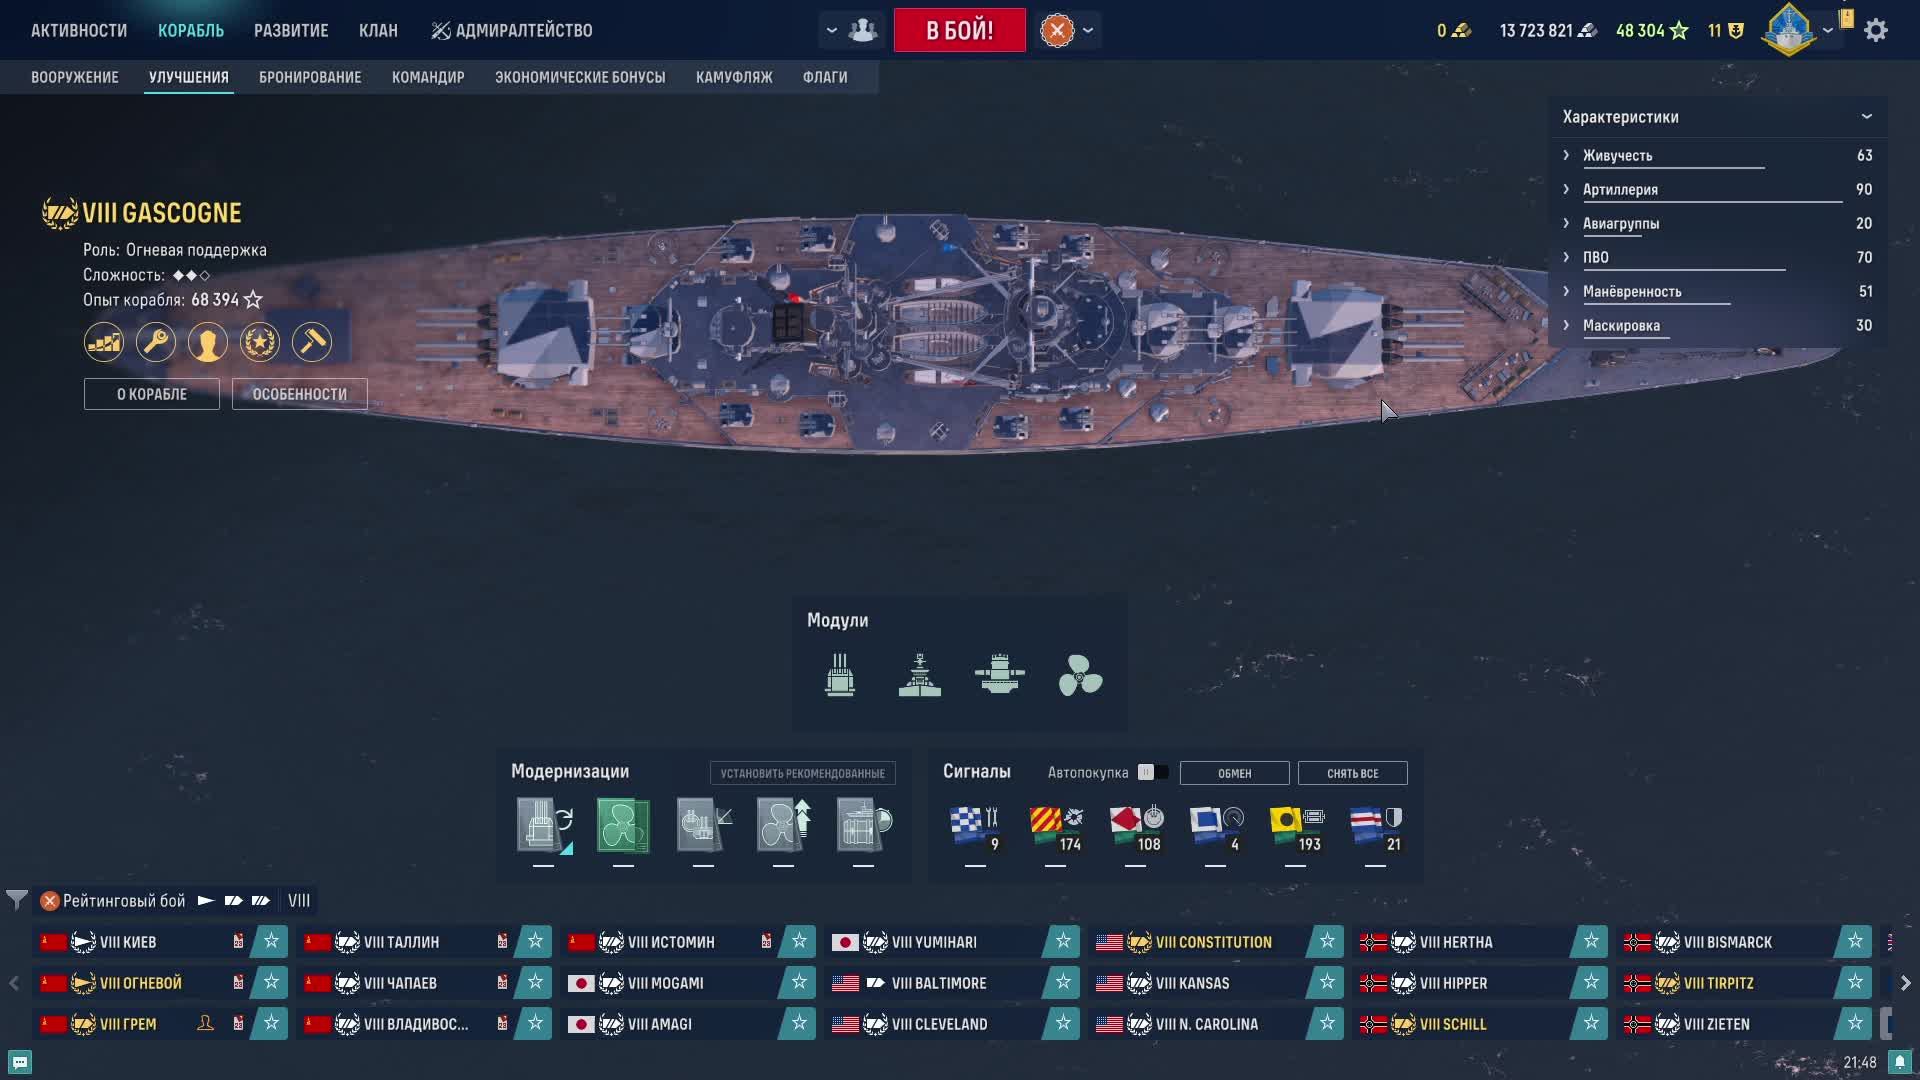Toggle favorite star for VIII BISMARCK
1920x1080 pixels.
[x=1855, y=941]
